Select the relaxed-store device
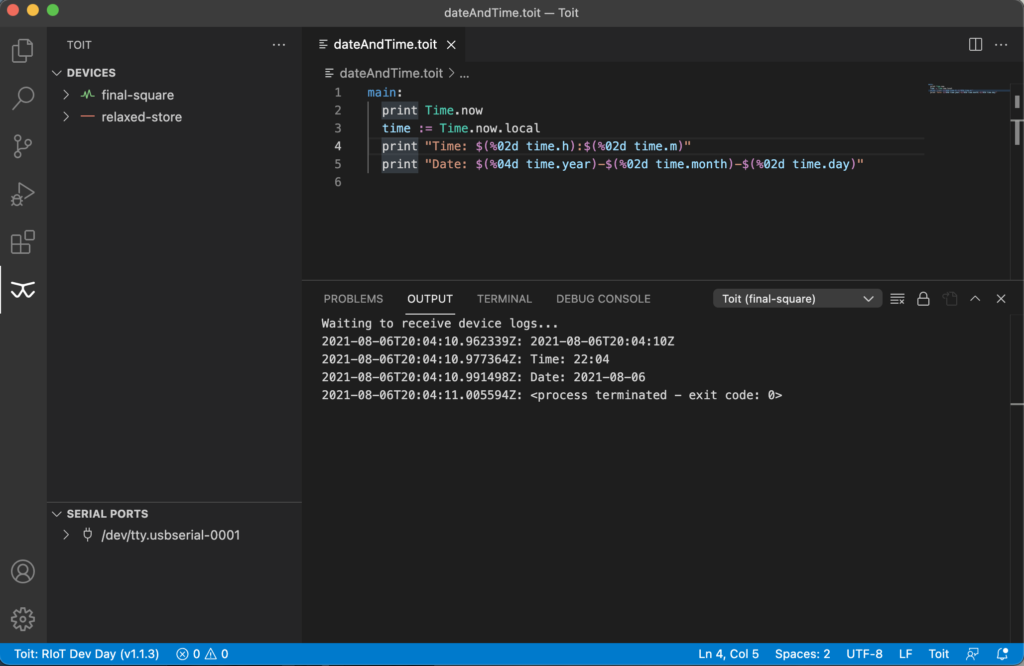 coord(142,117)
